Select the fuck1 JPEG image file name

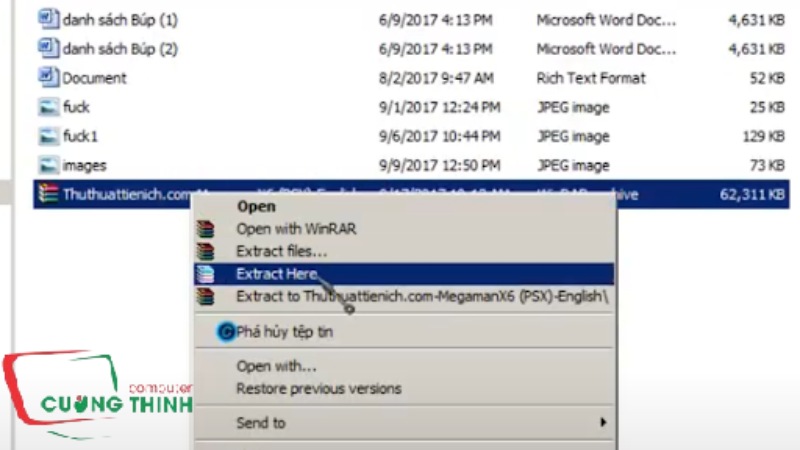(80, 136)
